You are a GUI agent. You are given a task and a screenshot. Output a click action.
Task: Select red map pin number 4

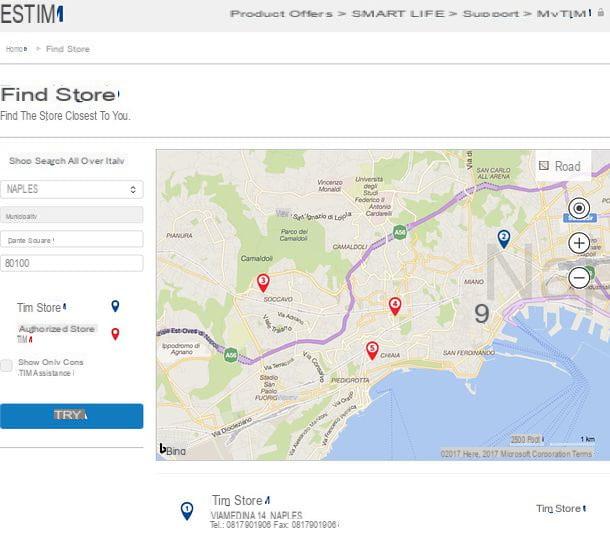pyautogui.click(x=395, y=306)
